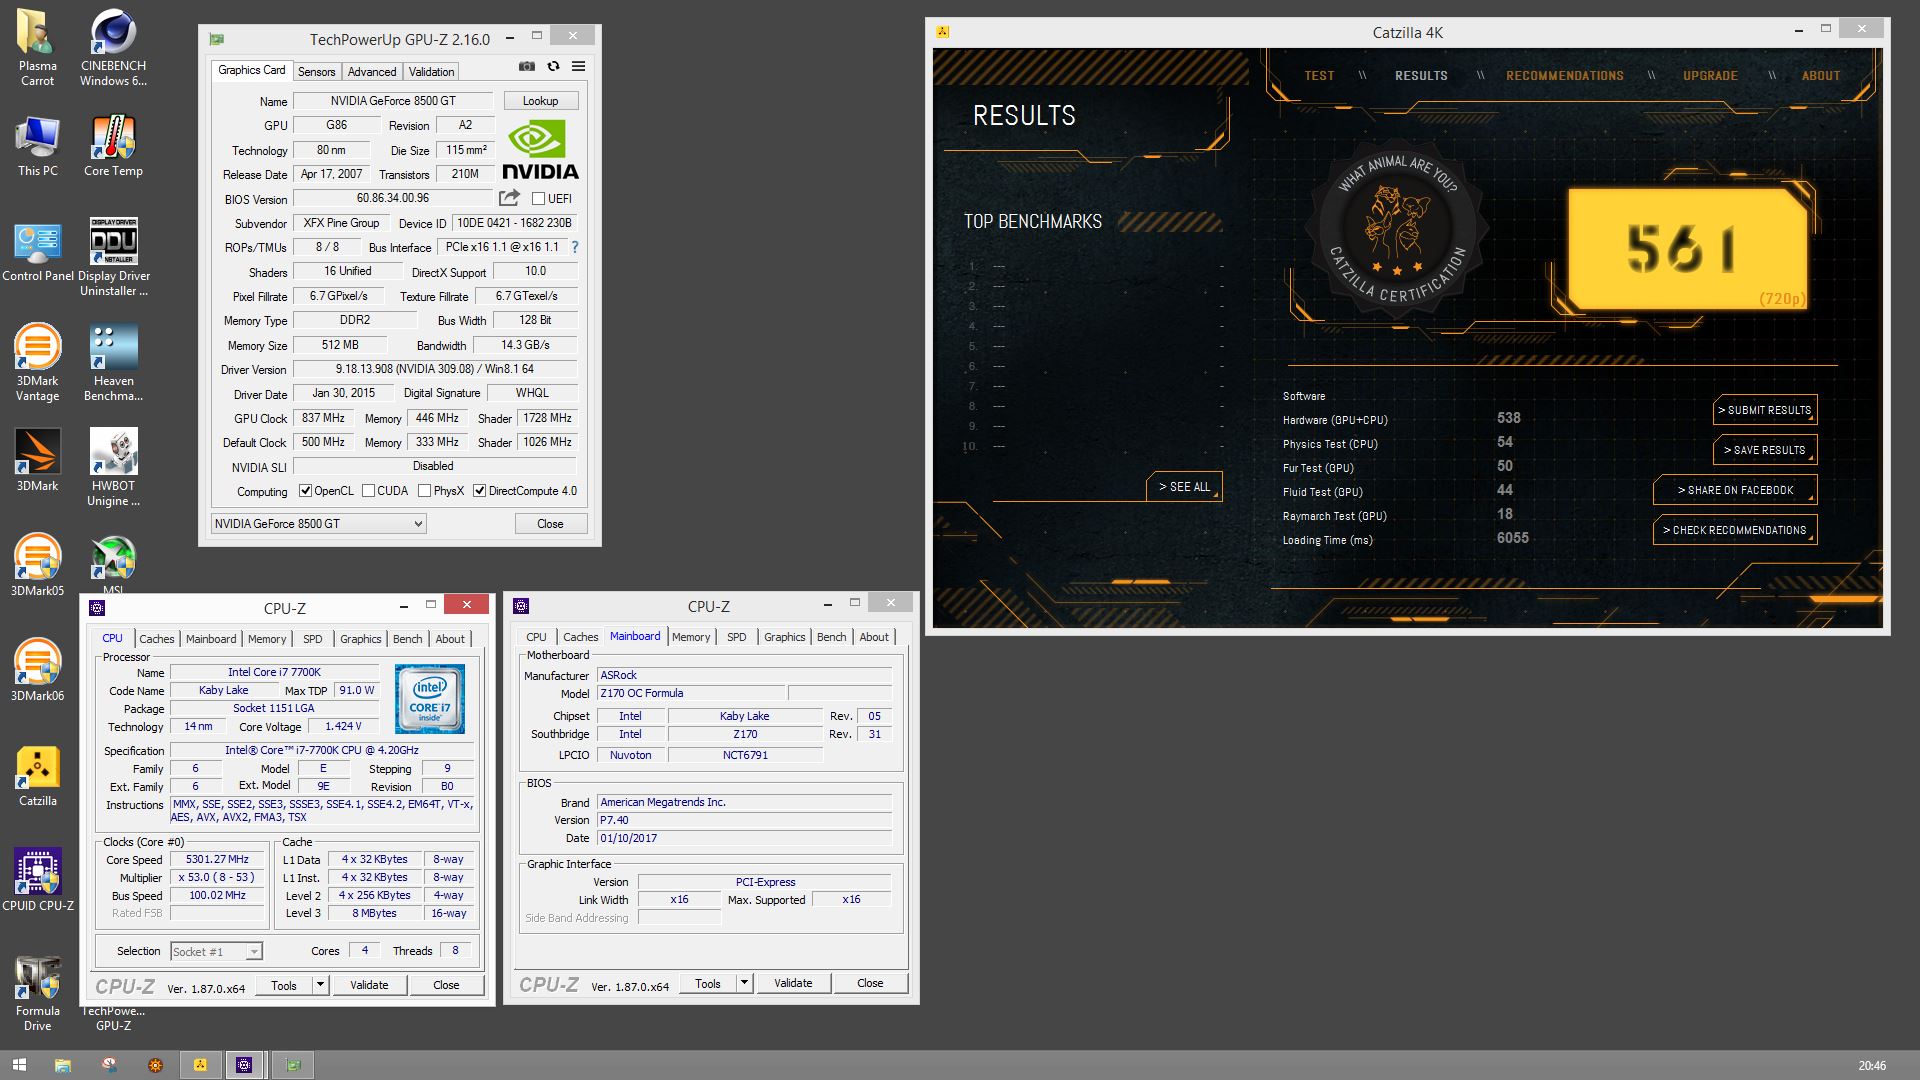Click the taskbar clock showing 20:46
1920x1080 pixels.
(x=1872, y=1066)
